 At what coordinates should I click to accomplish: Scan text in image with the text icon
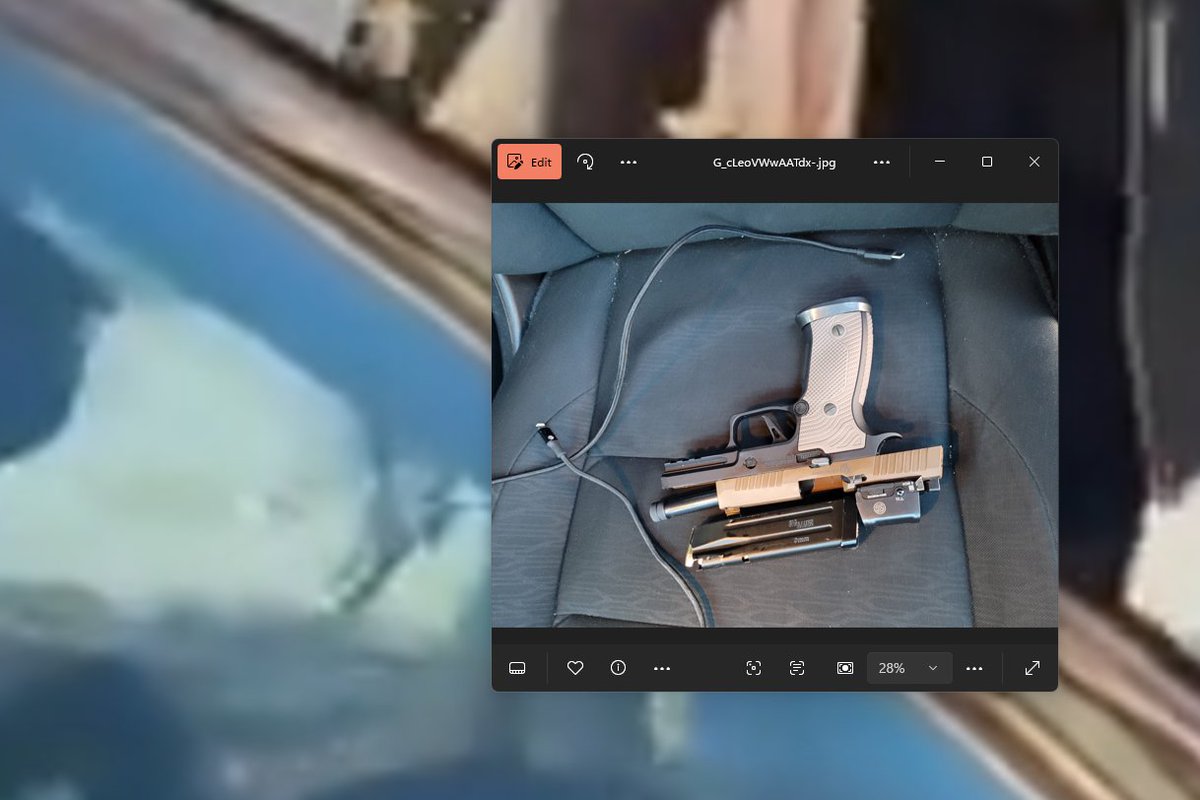pos(797,668)
